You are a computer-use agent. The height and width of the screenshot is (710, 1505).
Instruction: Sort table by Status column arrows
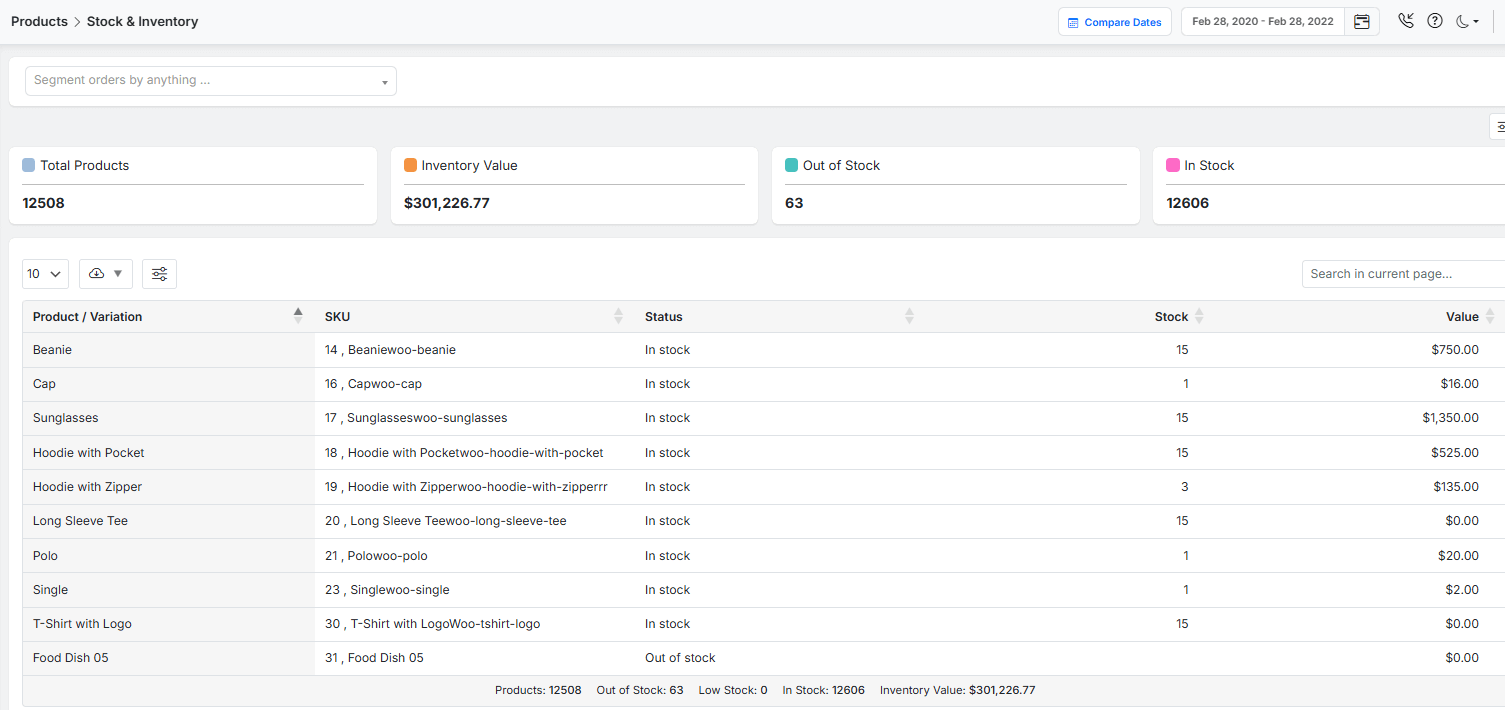[909, 316]
